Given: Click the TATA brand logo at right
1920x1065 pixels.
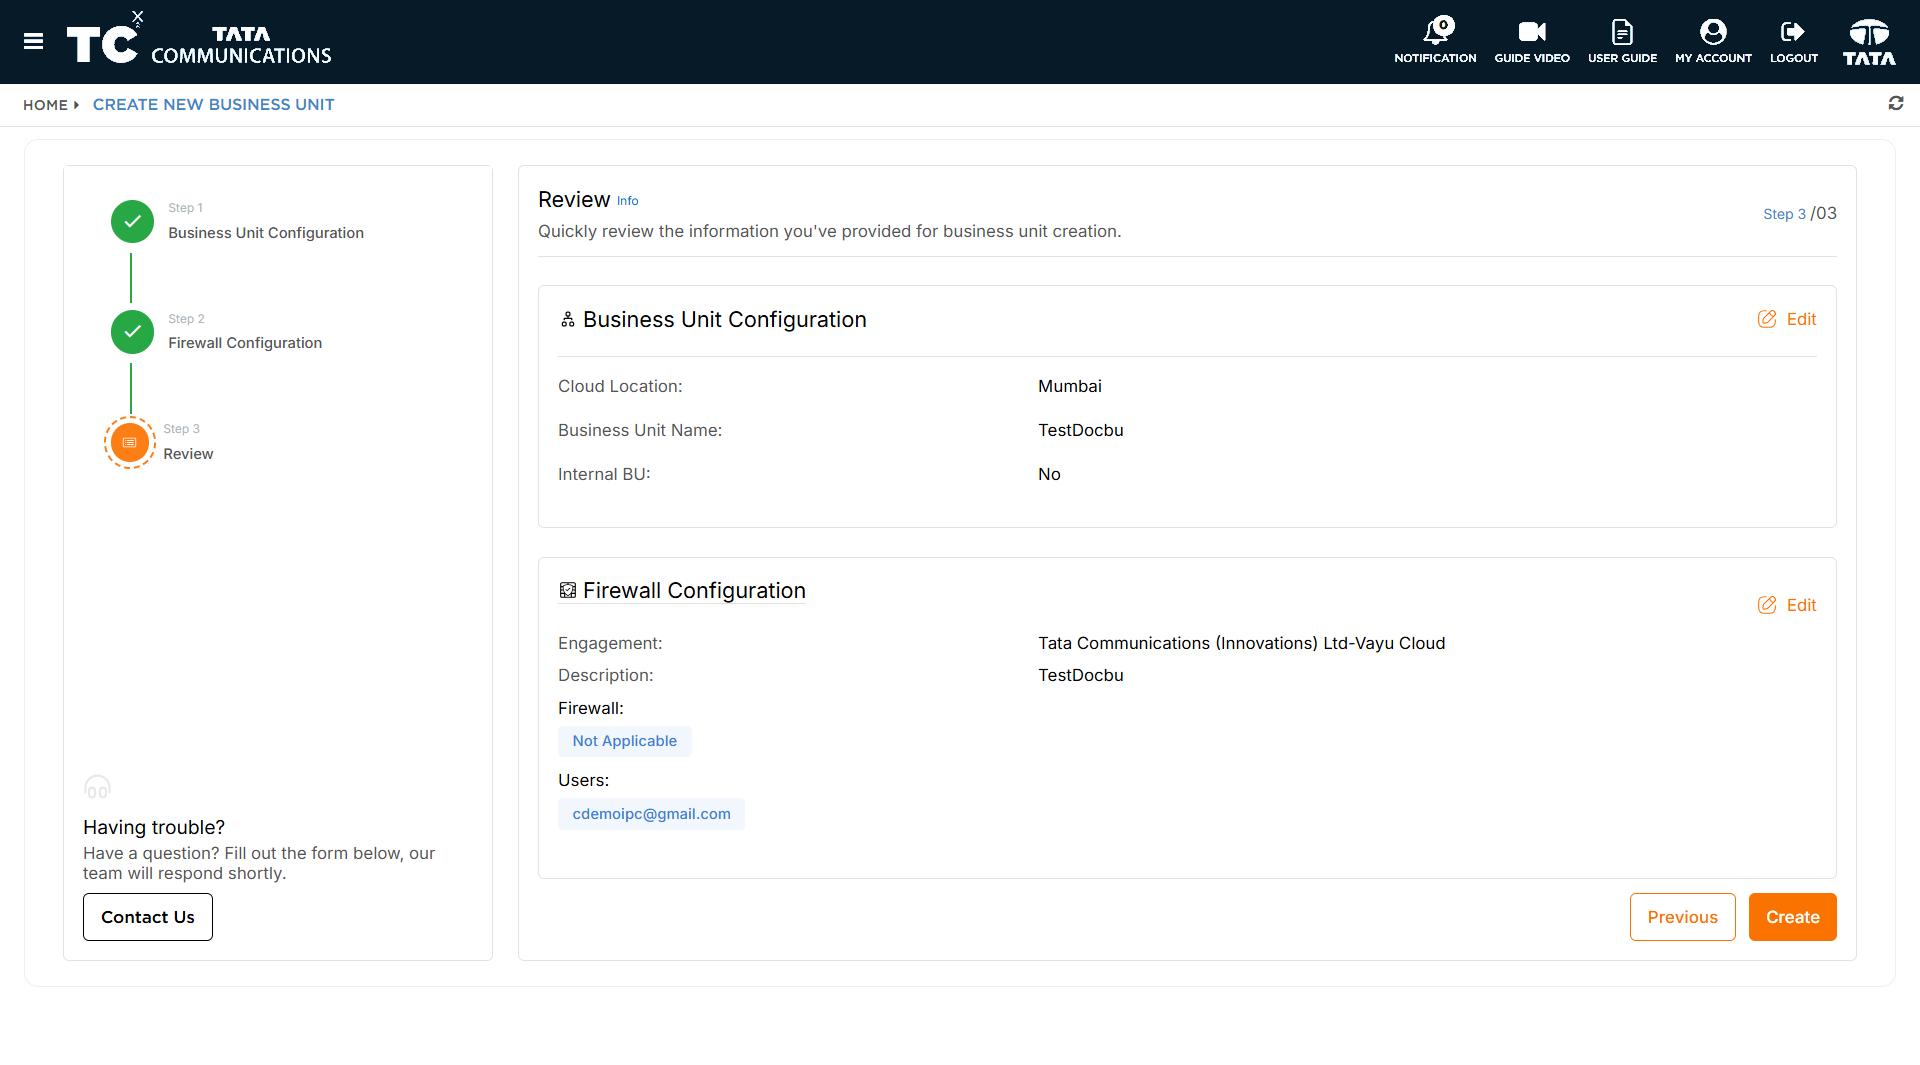Looking at the screenshot, I should pyautogui.click(x=1869, y=41).
